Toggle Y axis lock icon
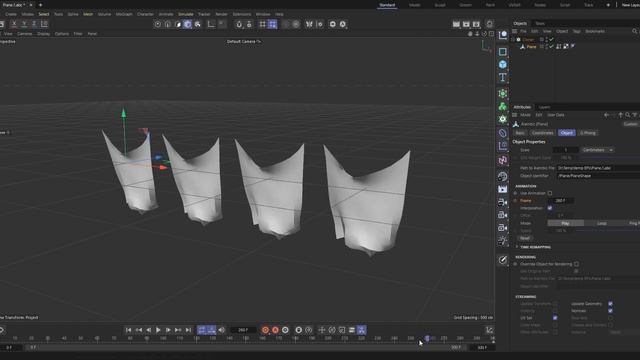The image size is (640, 360). tap(24, 24)
